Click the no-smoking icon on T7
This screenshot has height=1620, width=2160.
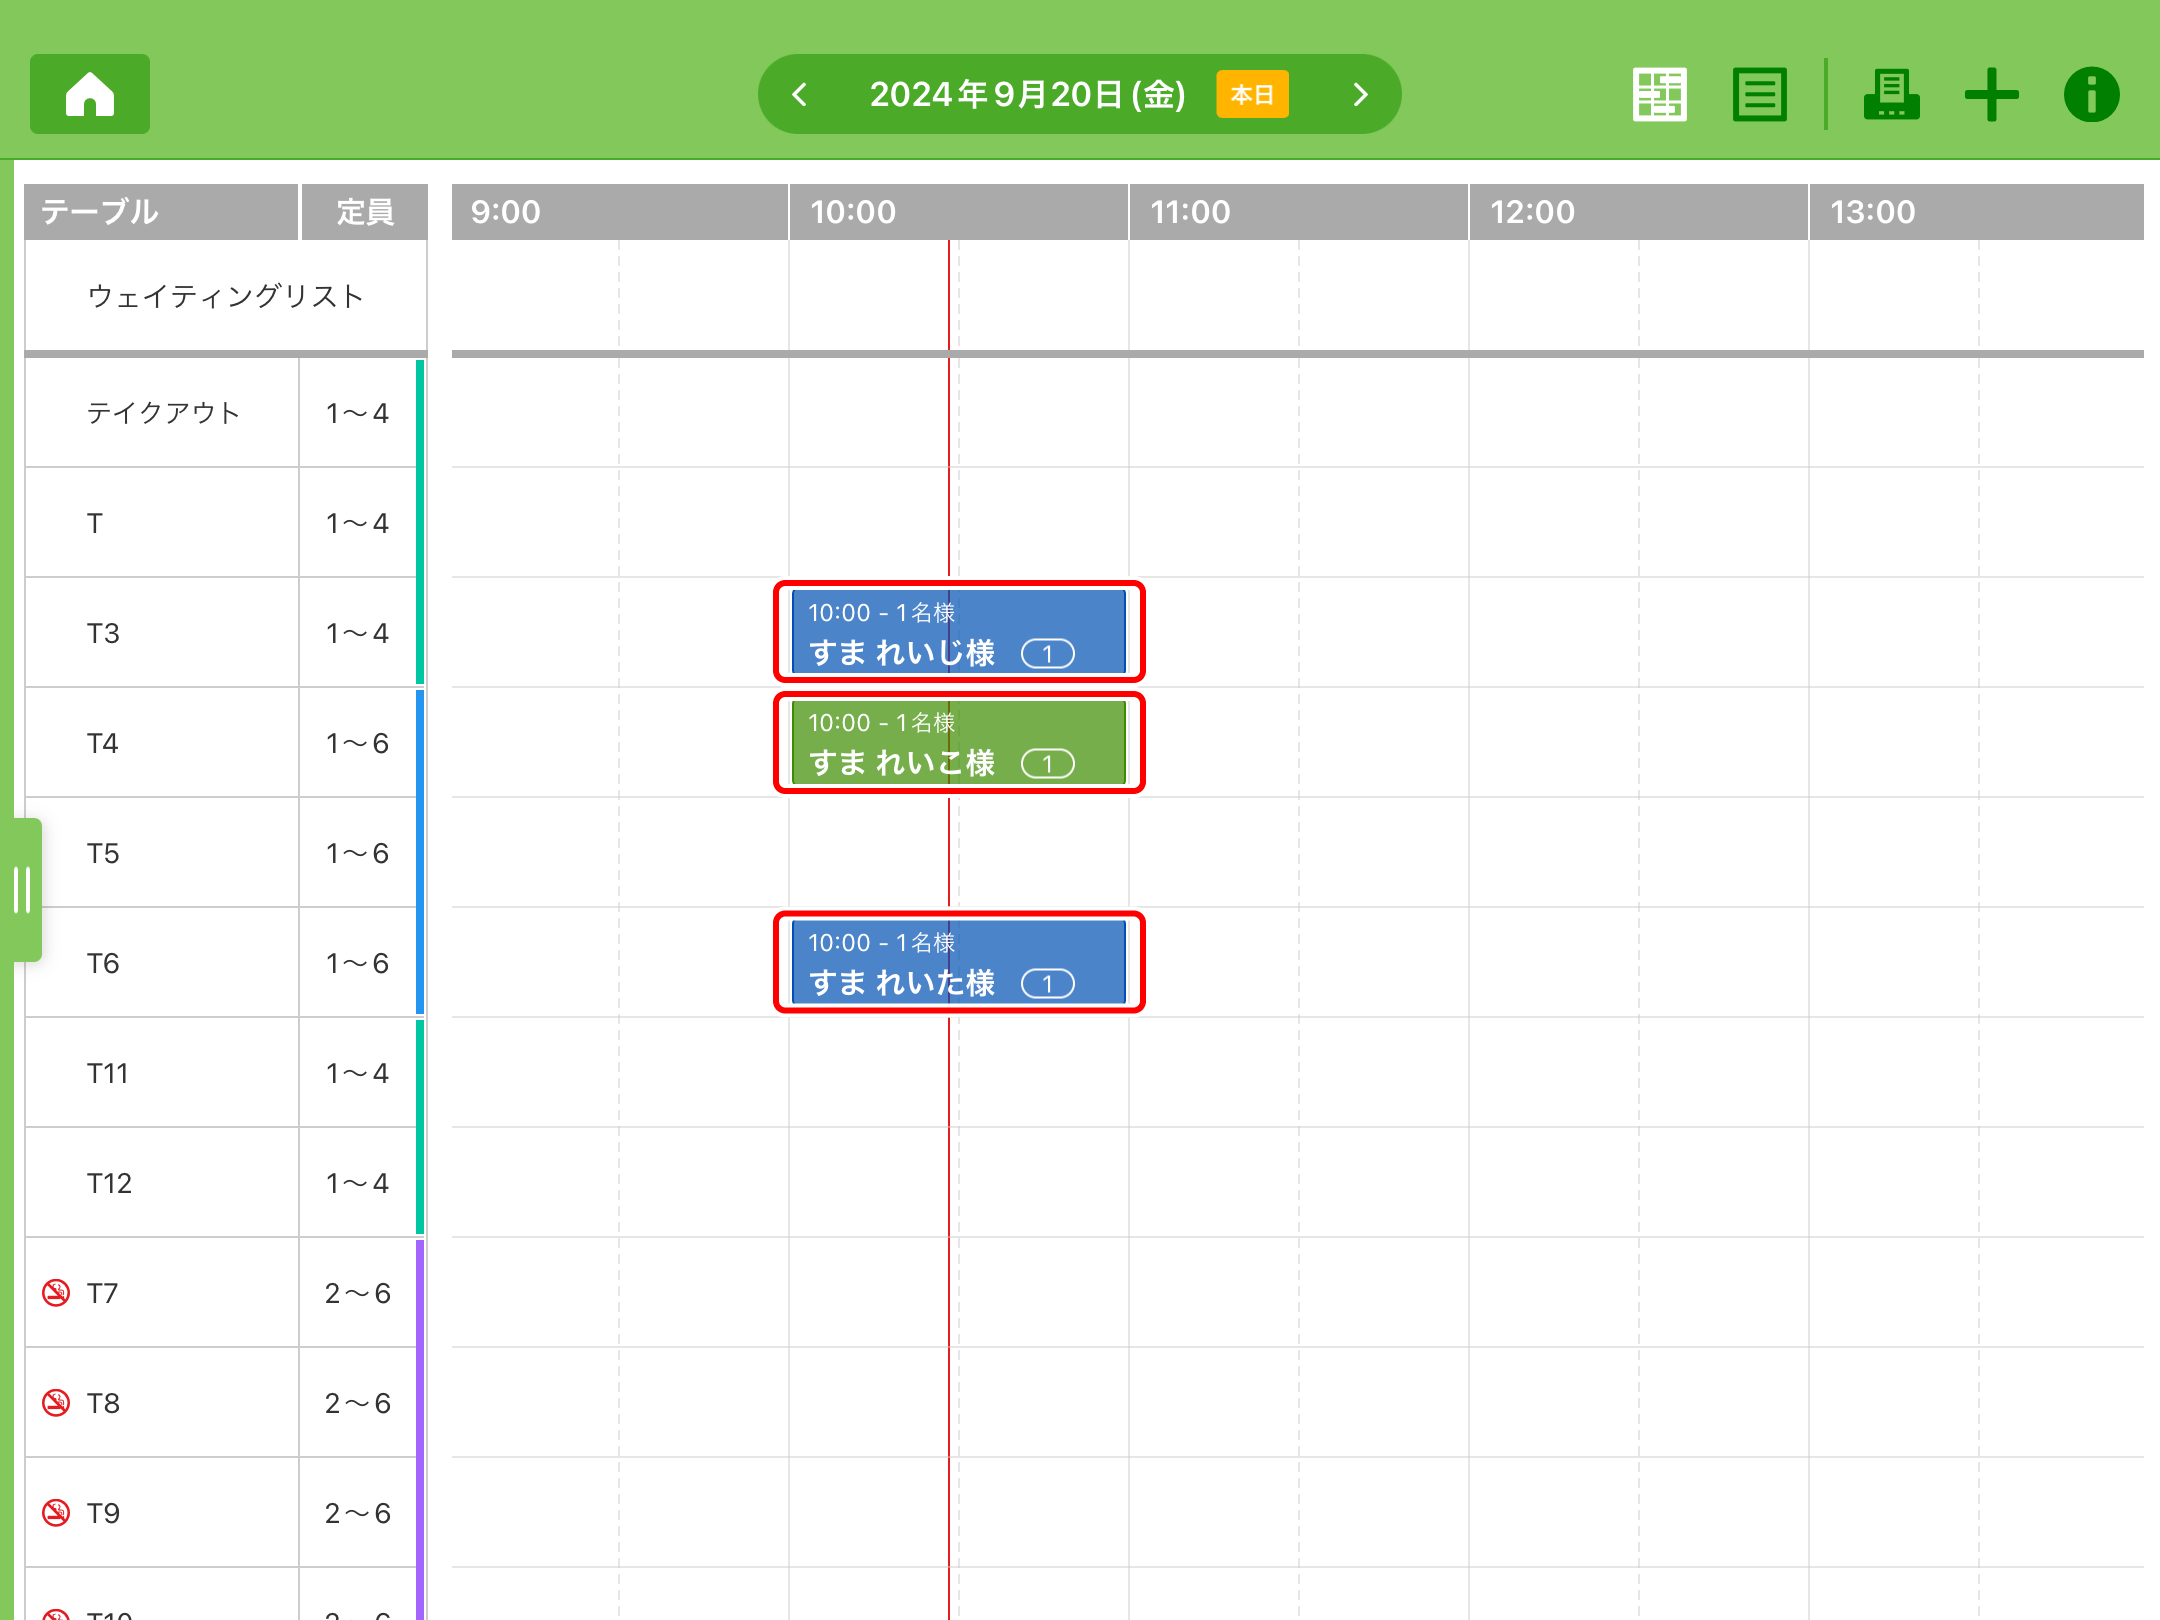point(56,1293)
